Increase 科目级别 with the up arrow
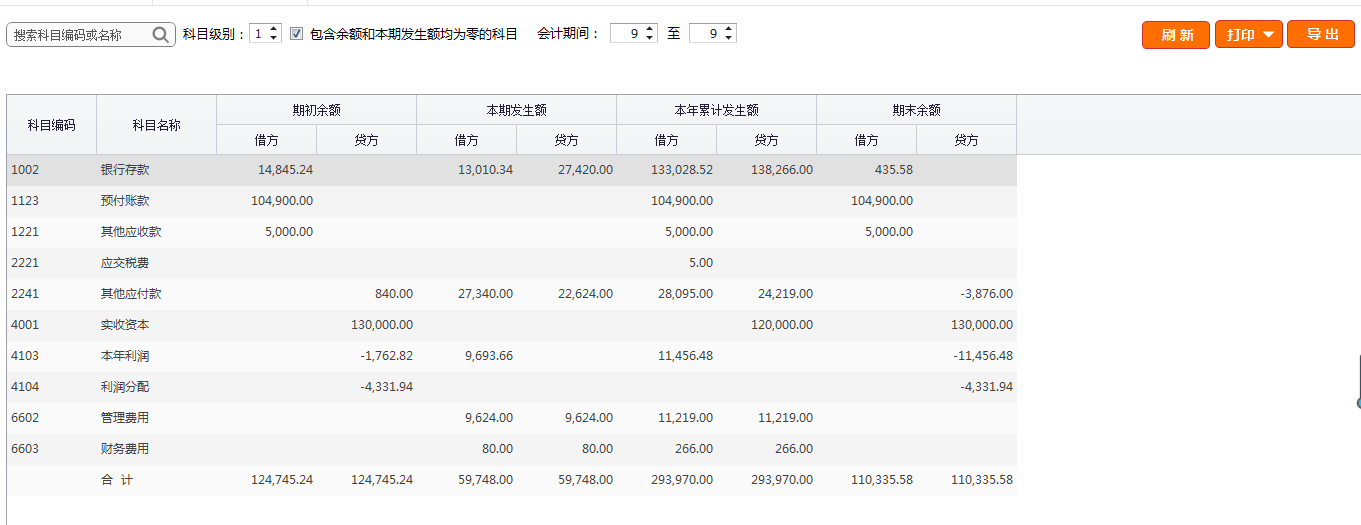The image size is (1361, 525). (275, 29)
